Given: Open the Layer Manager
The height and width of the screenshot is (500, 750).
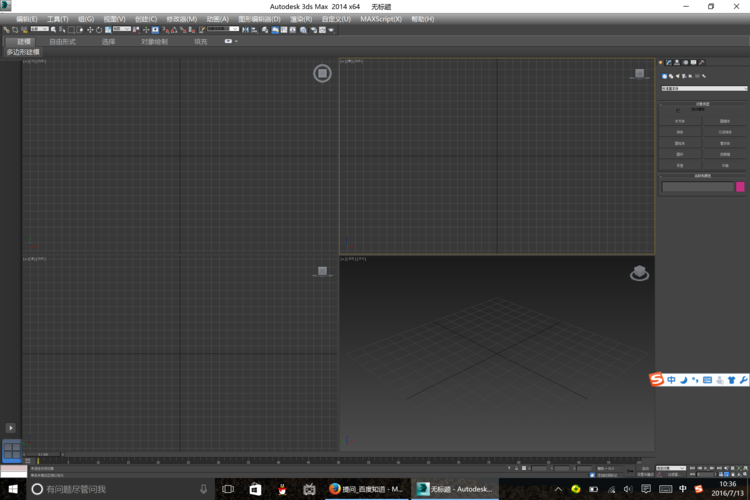Looking at the screenshot, I should click(x=265, y=30).
